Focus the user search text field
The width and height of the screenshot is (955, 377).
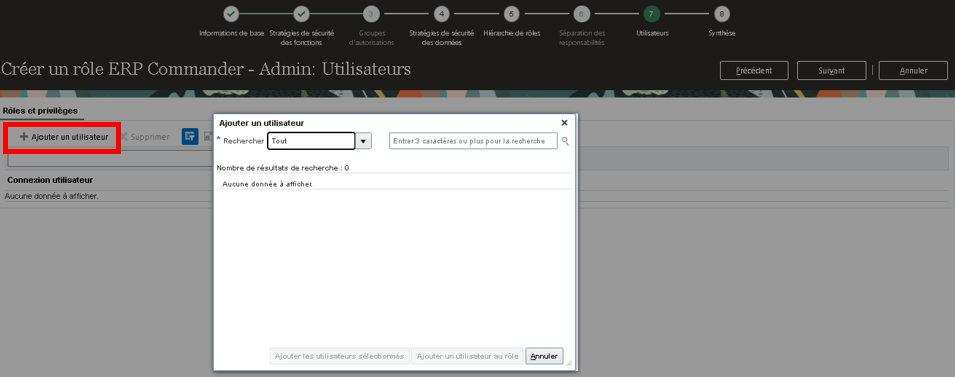pos(473,141)
